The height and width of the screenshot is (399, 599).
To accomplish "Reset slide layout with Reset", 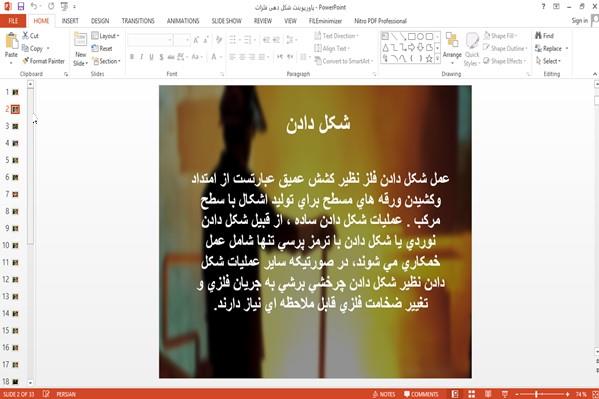I will (102, 49).
